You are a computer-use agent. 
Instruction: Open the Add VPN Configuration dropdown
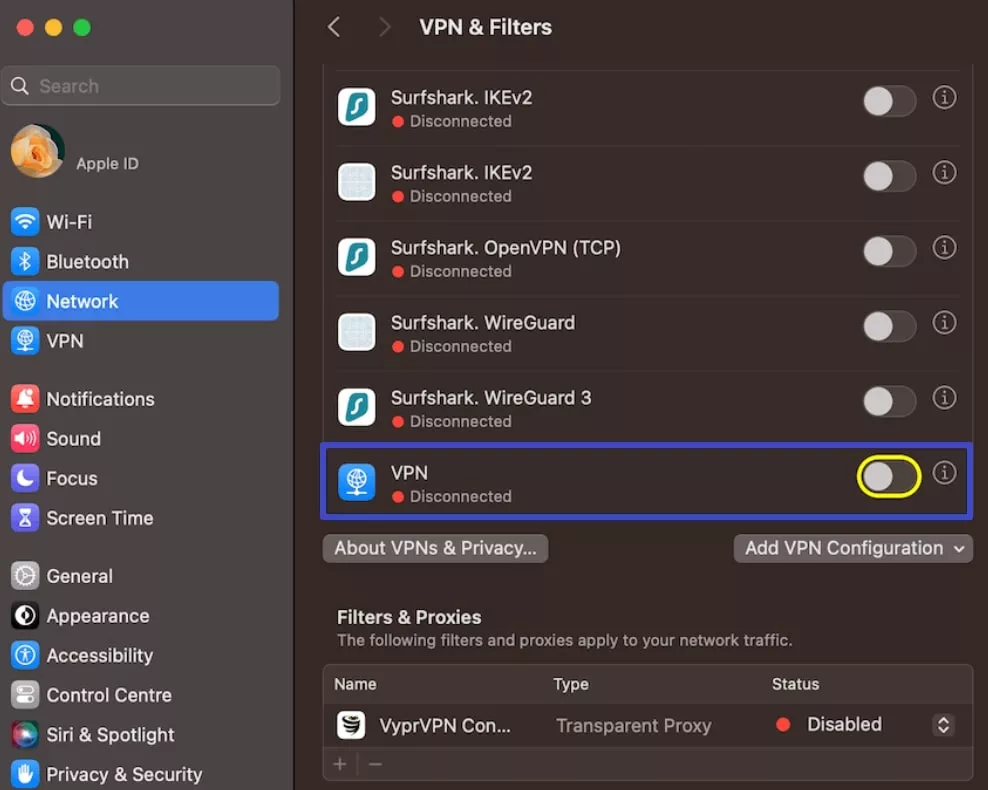(x=853, y=548)
